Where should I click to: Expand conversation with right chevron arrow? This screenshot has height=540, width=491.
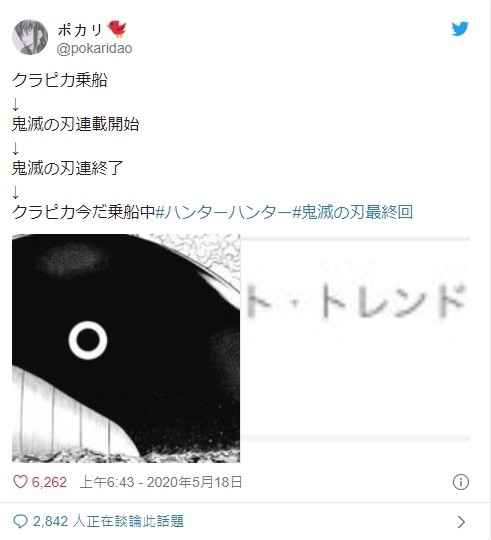[461, 522]
